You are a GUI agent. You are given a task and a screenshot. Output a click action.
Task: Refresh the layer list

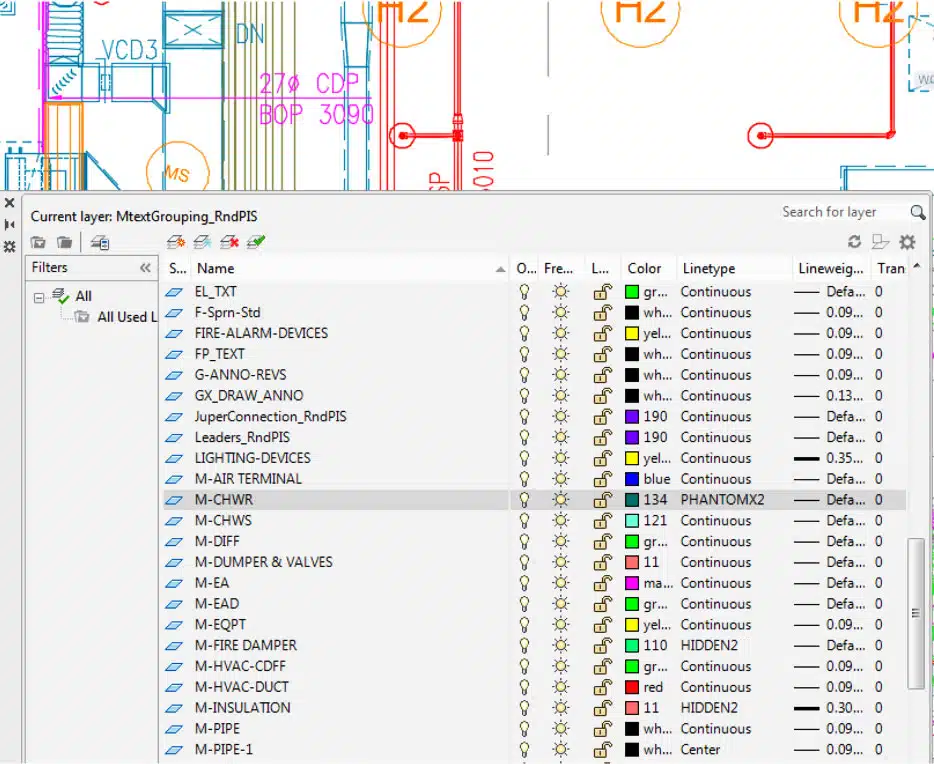[x=854, y=242]
